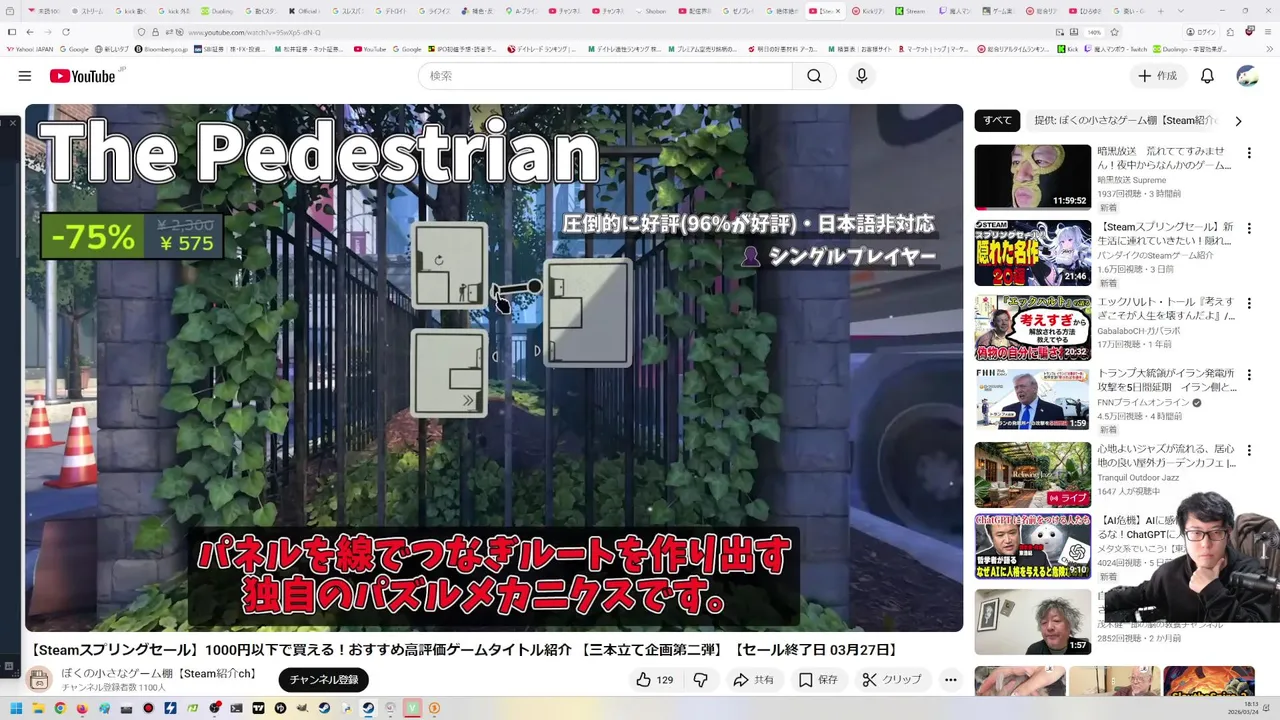Screen dimensions: 1280x720
Task: Open the browser sidebar toggle icon
Action: point(12,32)
